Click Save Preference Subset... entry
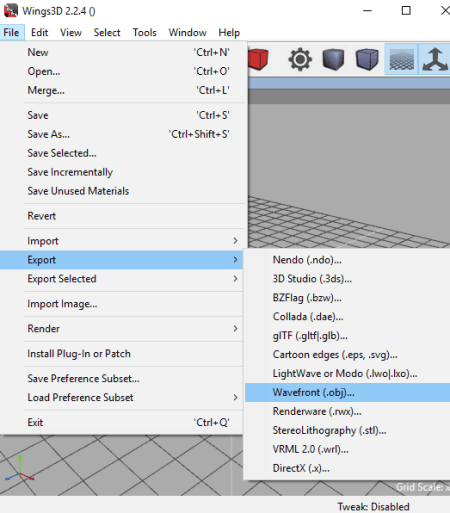This screenshot has height=513, width=450. click(x=122, y=379)
